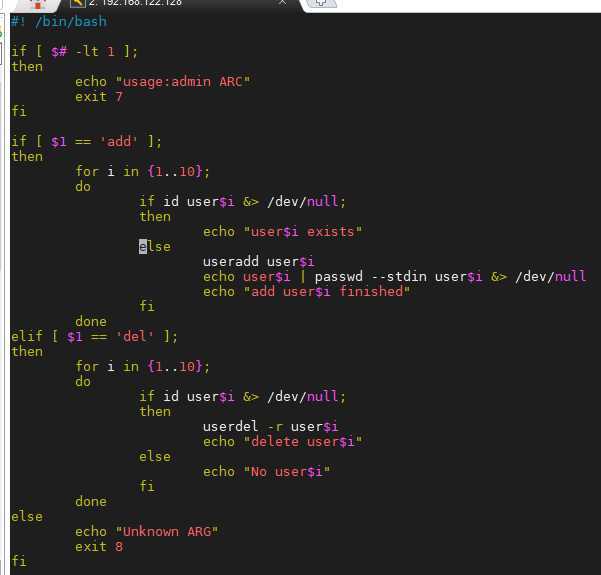Click the 'useradd user$i' line
Screen dimensions: 601x575
pos(259,261)
